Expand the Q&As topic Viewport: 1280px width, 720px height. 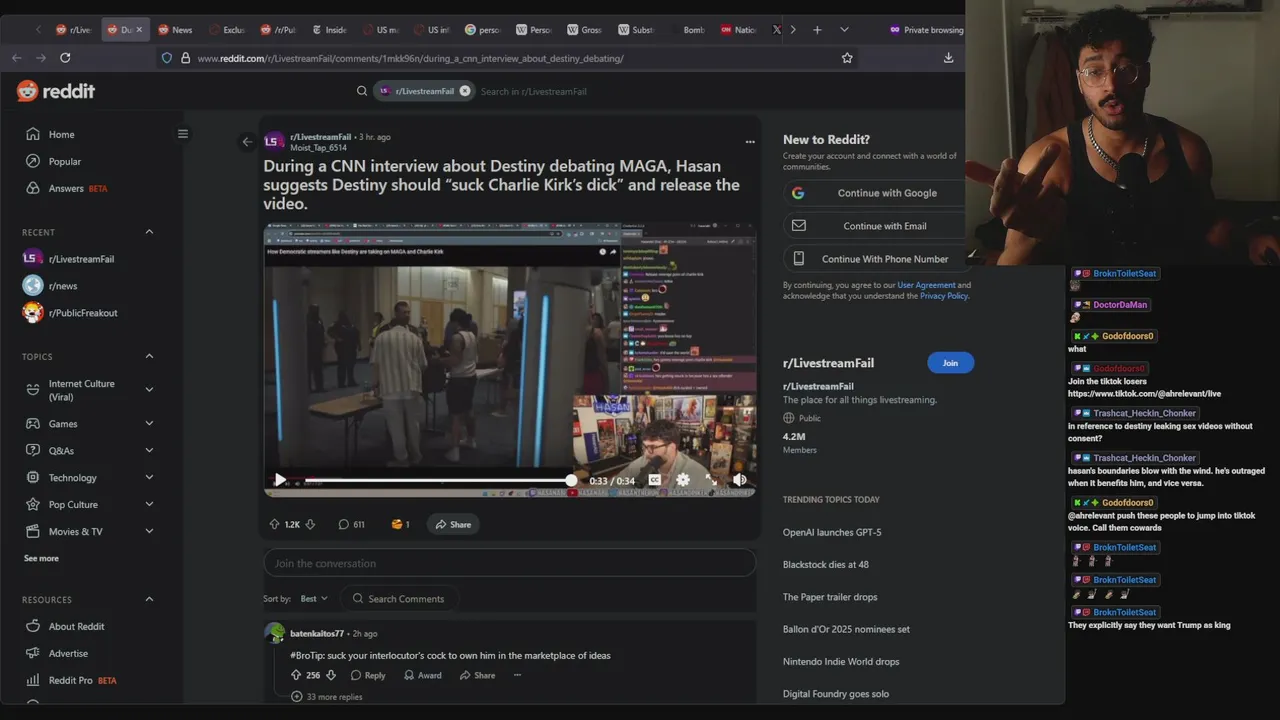(x=149, y=451)
